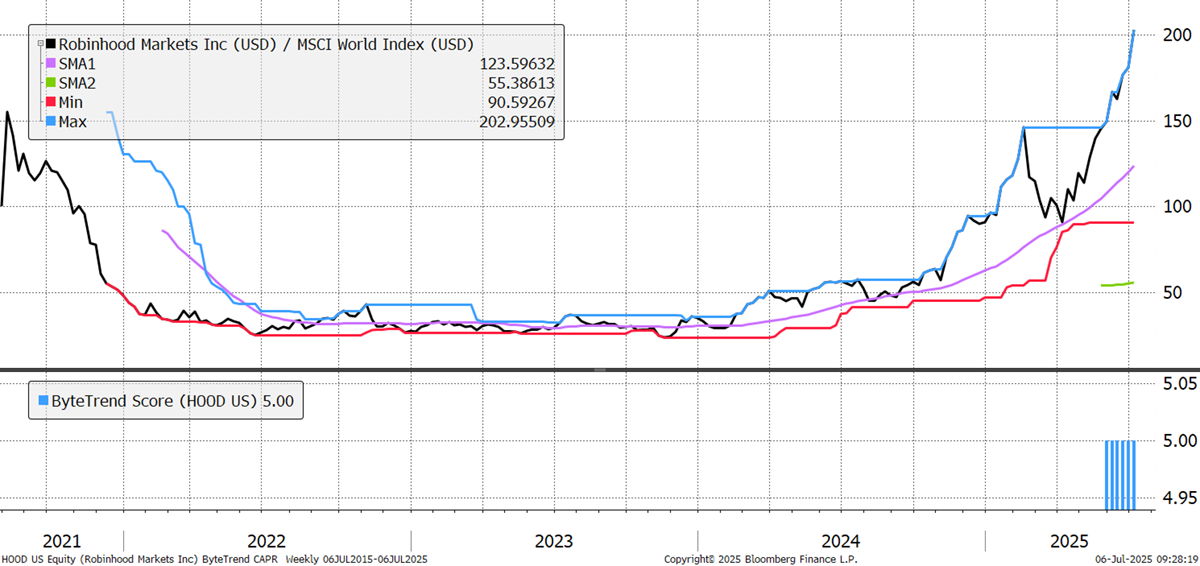The image size is (1200, 566).
Task: Click the 2023 x-axis year label
Action: pyautogui.click(x=554, y=540)
